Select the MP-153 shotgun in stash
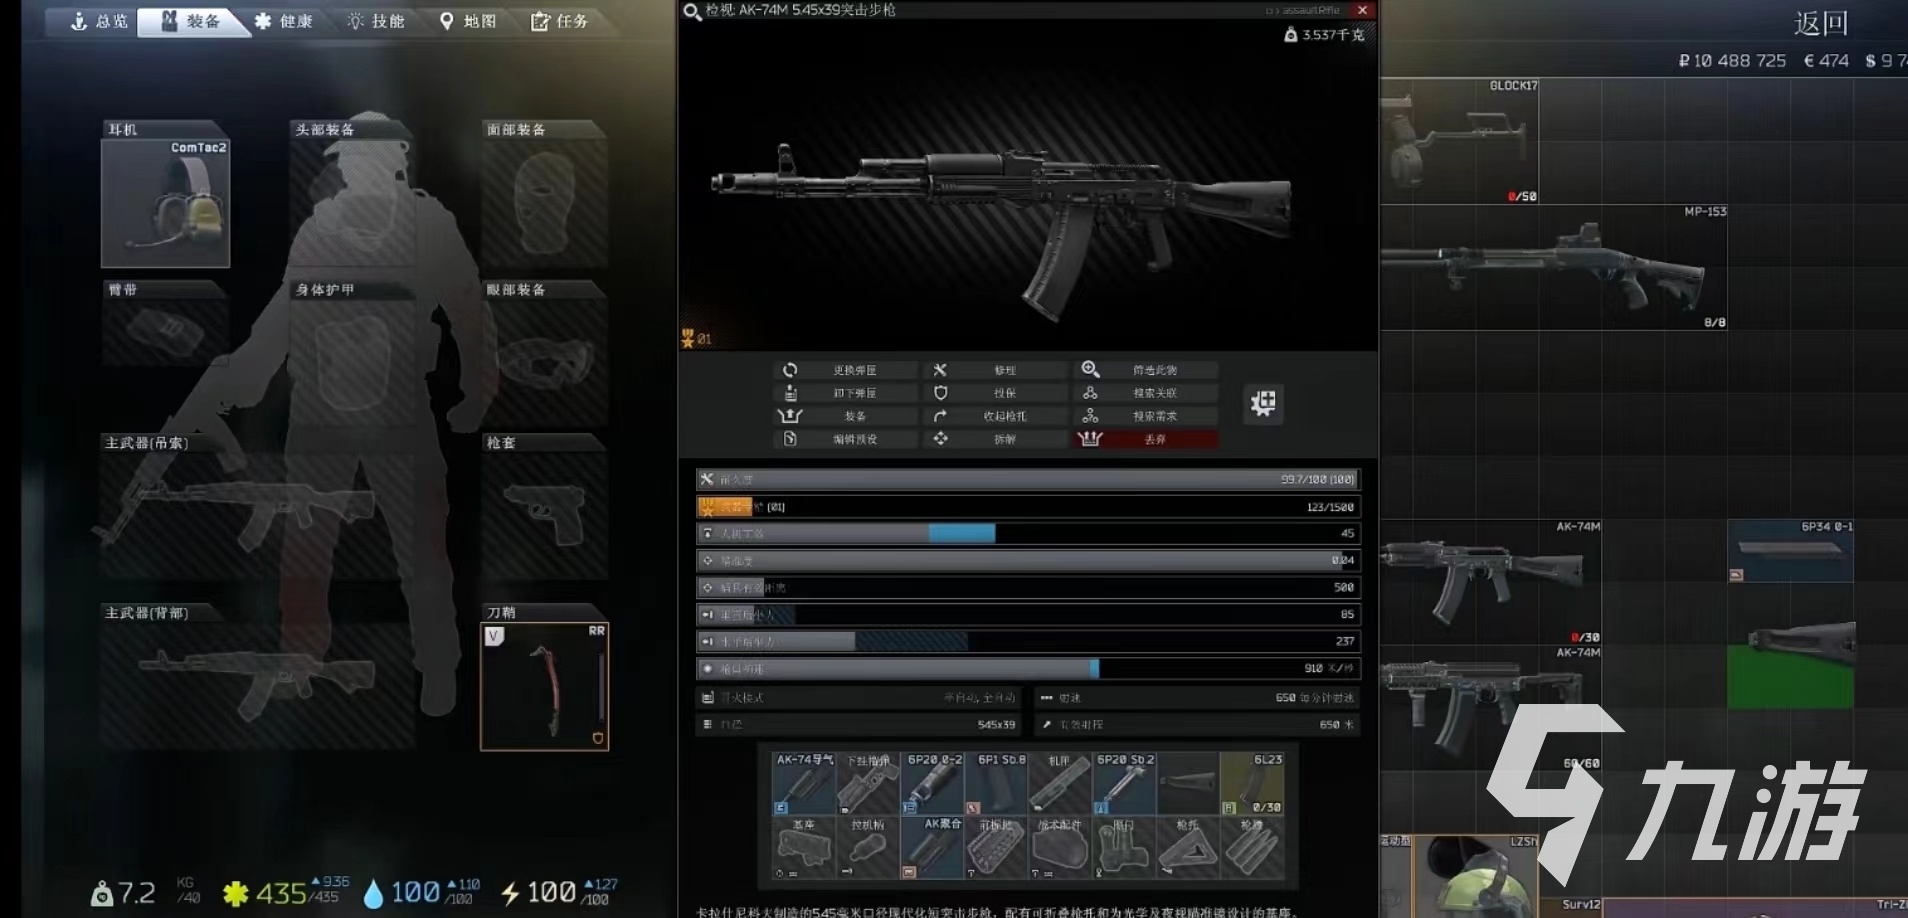Image resolution: width=1908 pixels, height=918 pixels. 1554,268
